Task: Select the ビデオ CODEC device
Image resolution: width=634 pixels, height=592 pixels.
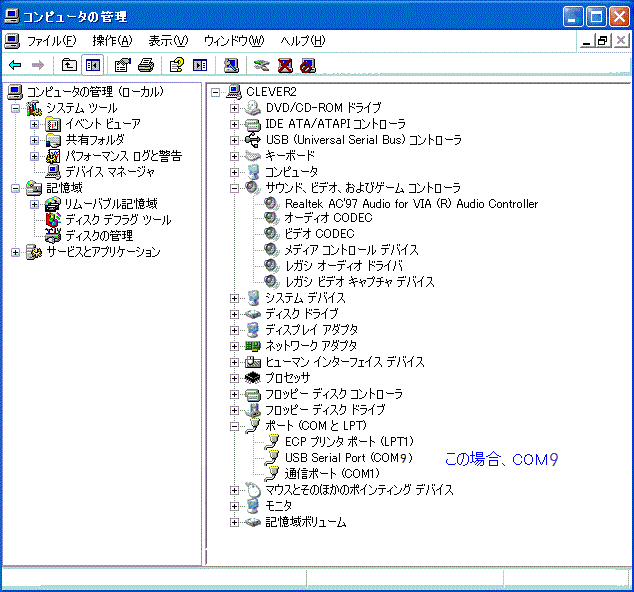Action: coord(319,234)
